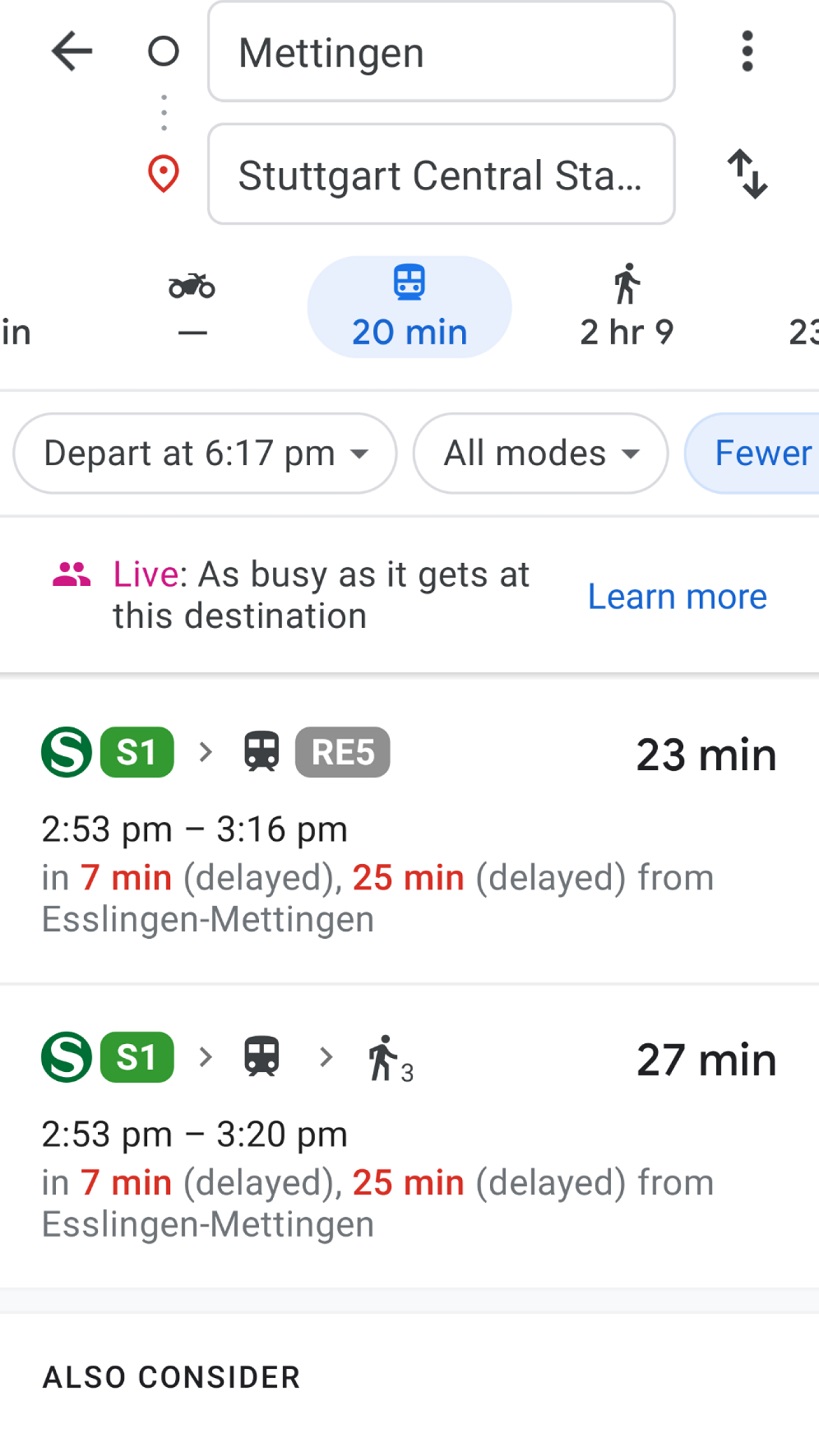Open the Learn more link
This screenshot has width=819, height=1434.
[x=677, y=596]
